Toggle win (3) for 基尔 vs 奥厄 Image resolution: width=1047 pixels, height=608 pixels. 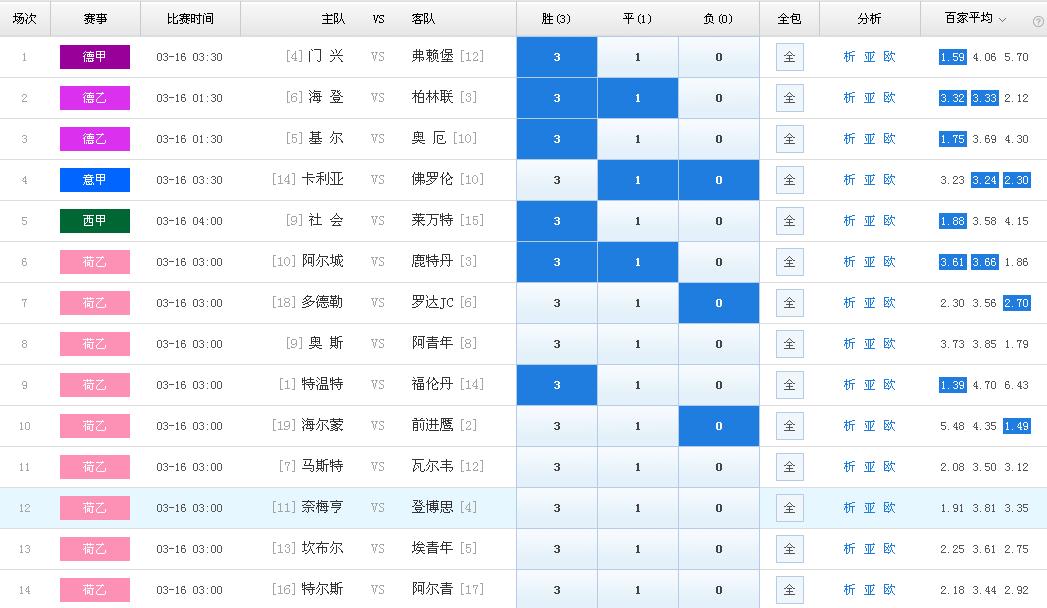coord(557,139)
